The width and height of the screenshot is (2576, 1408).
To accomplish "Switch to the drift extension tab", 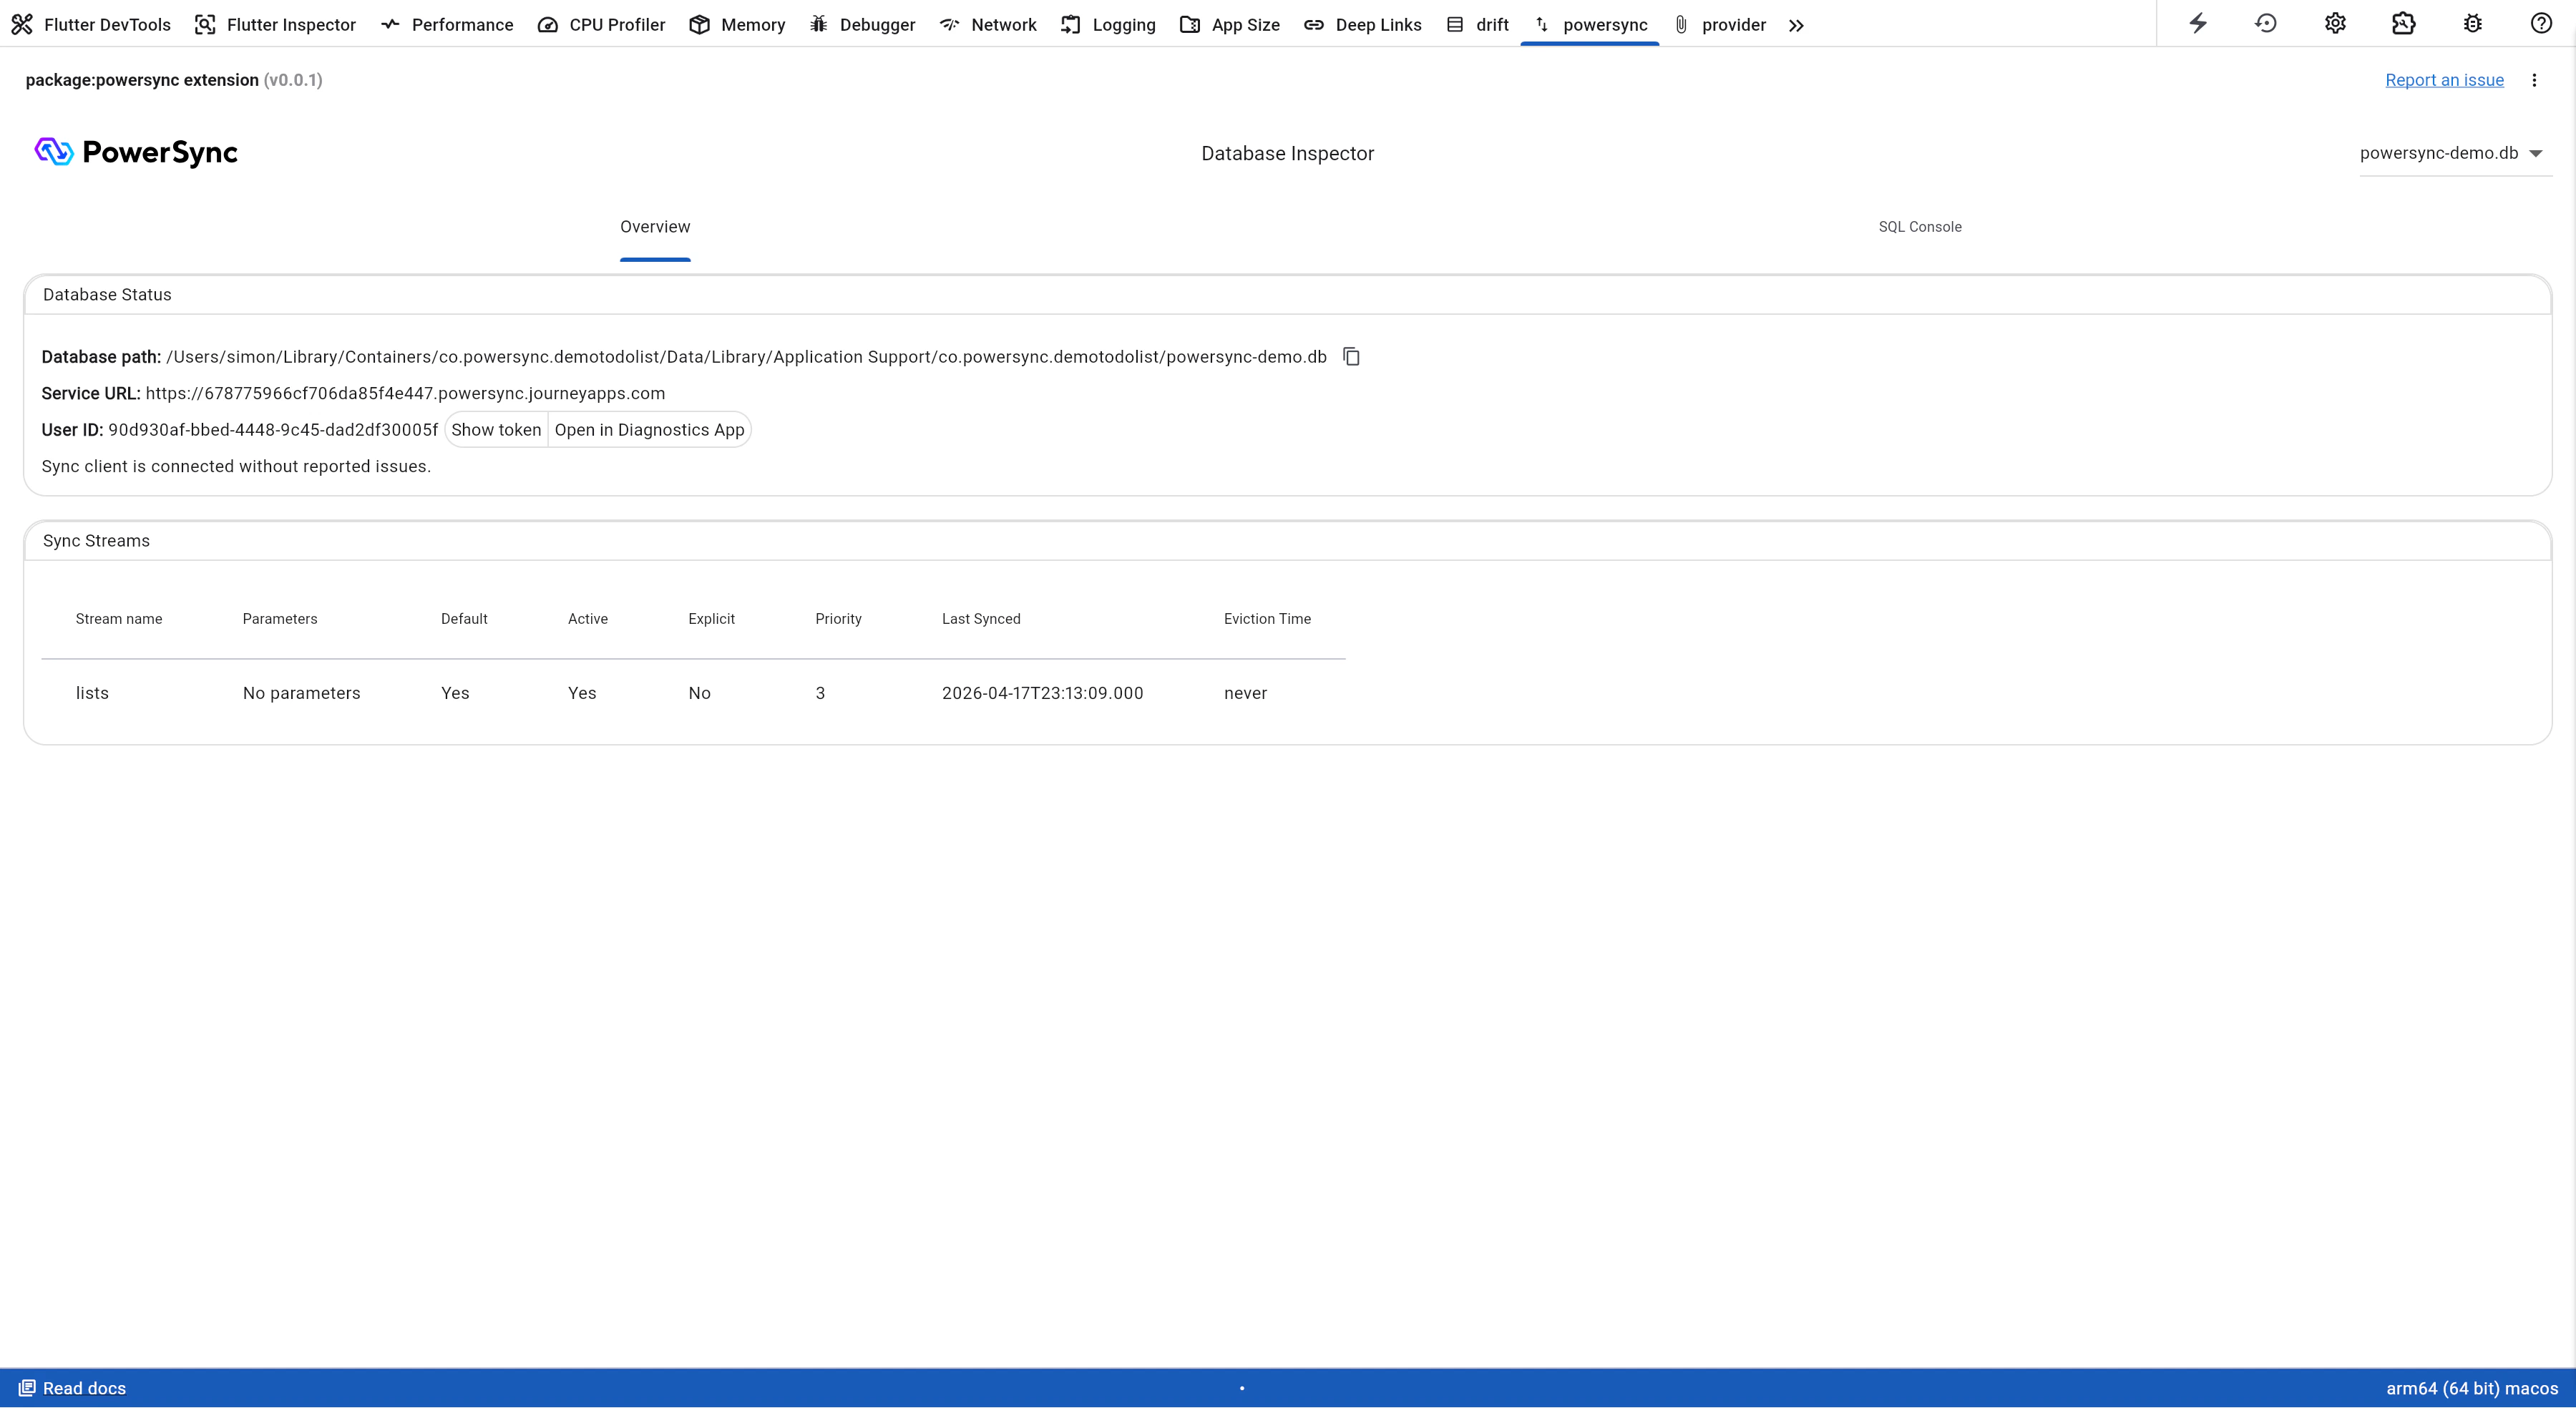I will pos(1477,24).
